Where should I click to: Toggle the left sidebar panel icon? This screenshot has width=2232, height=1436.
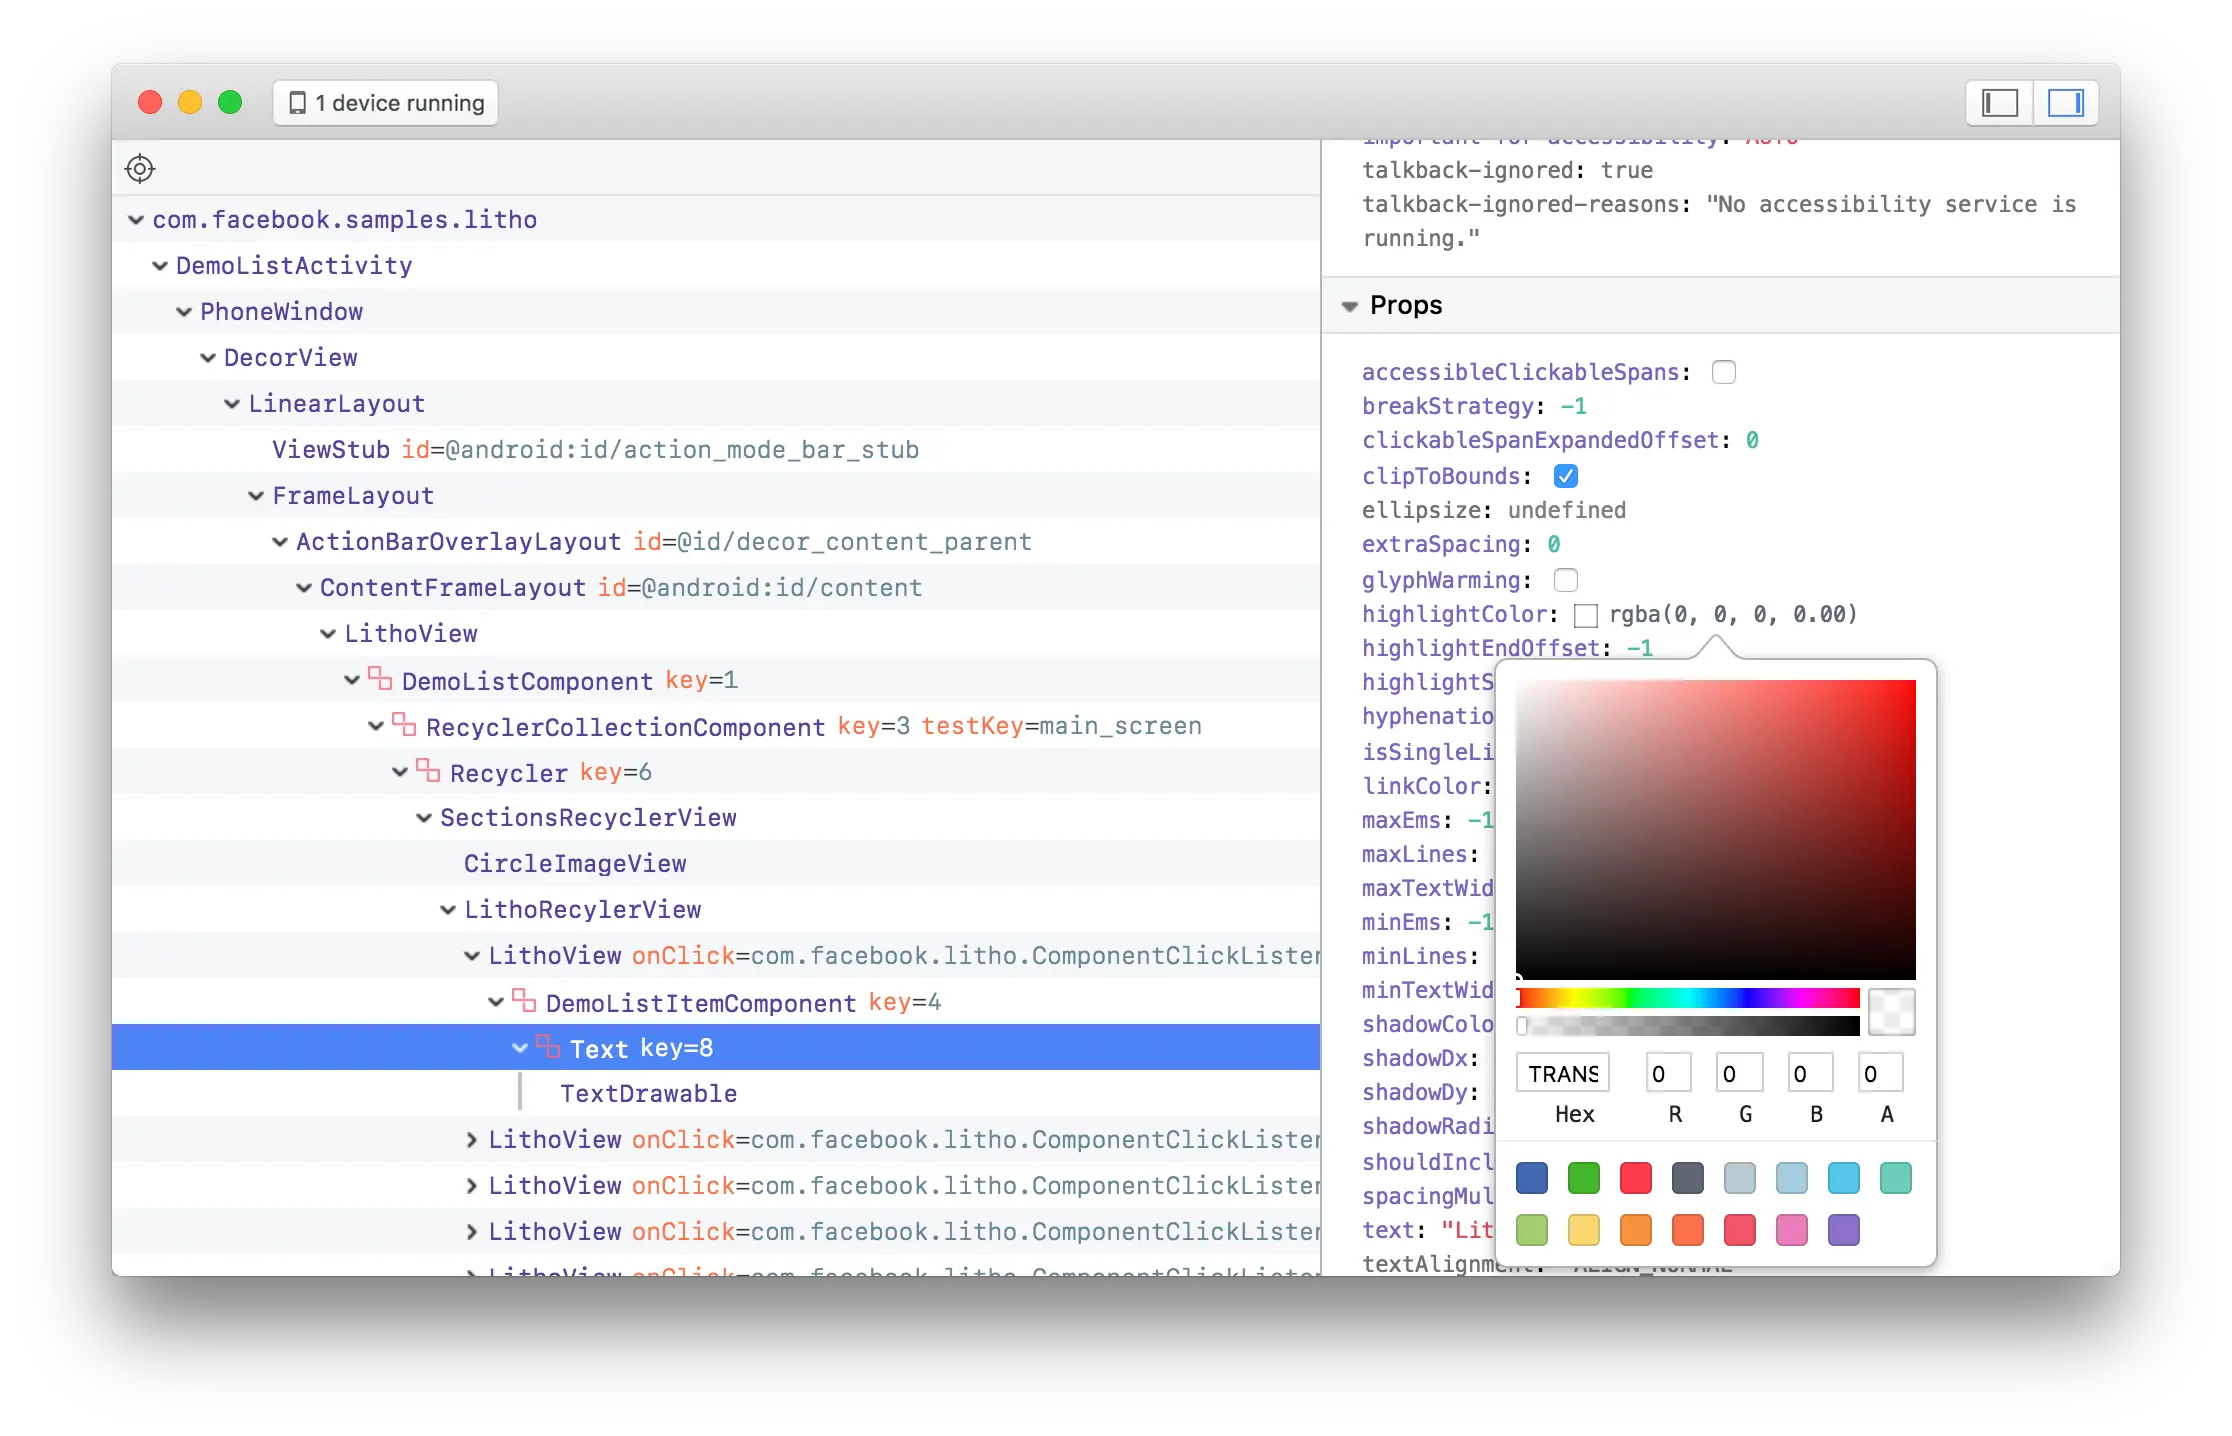(2000, 103)
